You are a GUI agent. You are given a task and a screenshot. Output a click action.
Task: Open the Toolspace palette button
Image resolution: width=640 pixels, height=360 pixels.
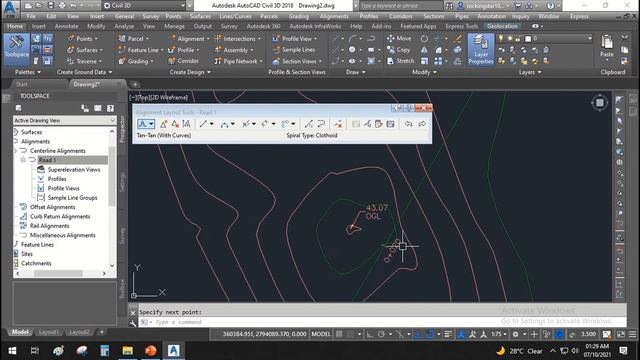coord(16,49)
